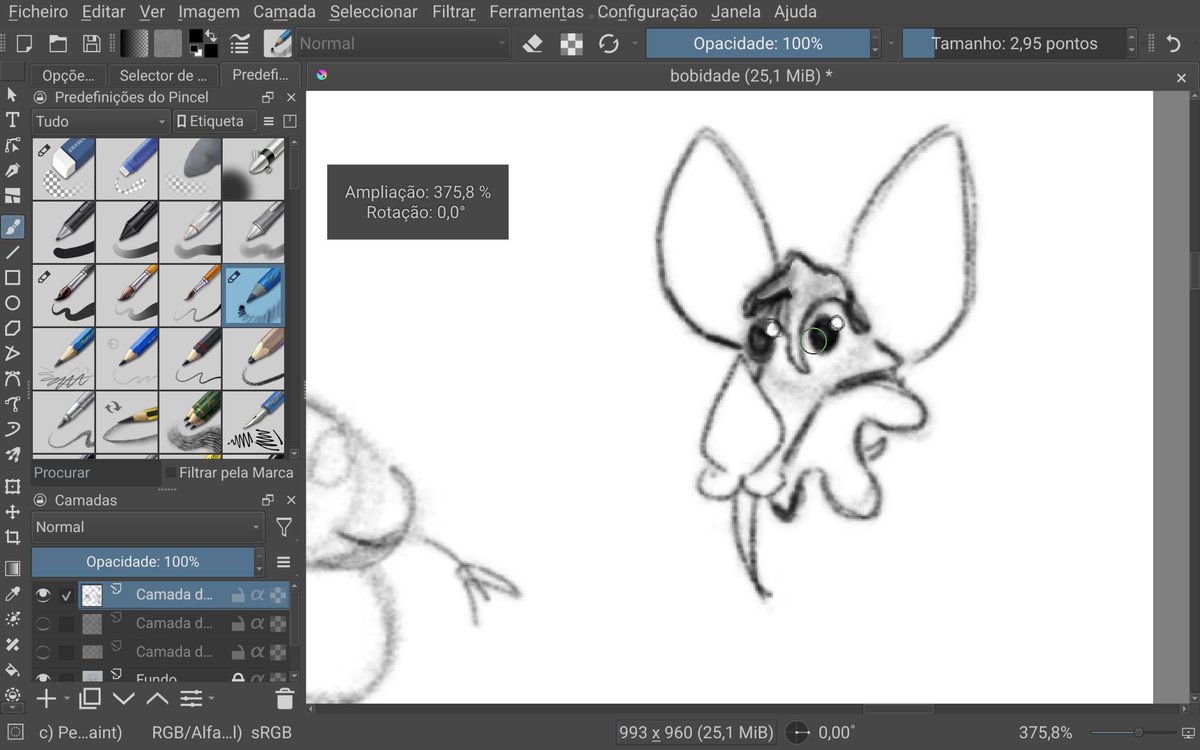Select the Color Sampler eyedropper tool
Screen dimensions: 1200x750
pyautogui.click(x=12, y=594)
